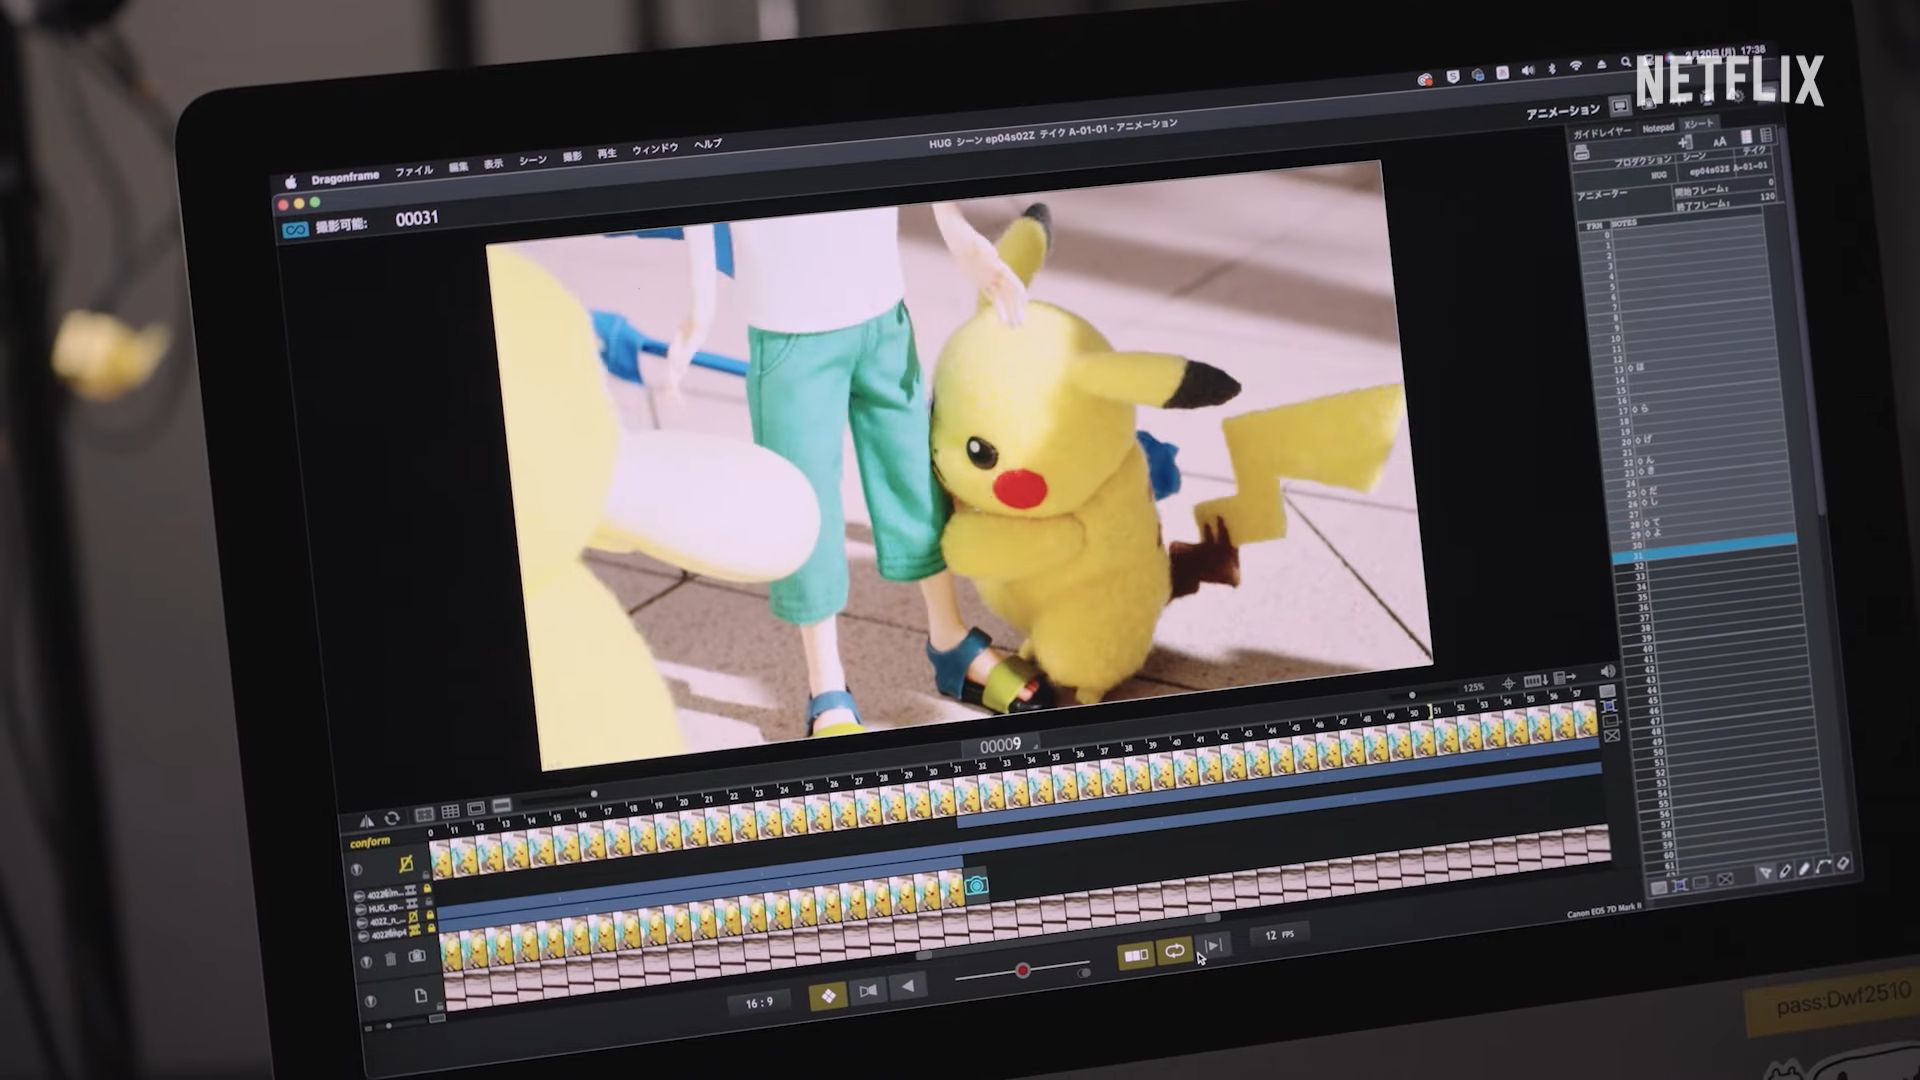Screen dimensions: 1920x1080
Task: Click the add column icon in X-sheet
Action: (x=1685, y=143)
